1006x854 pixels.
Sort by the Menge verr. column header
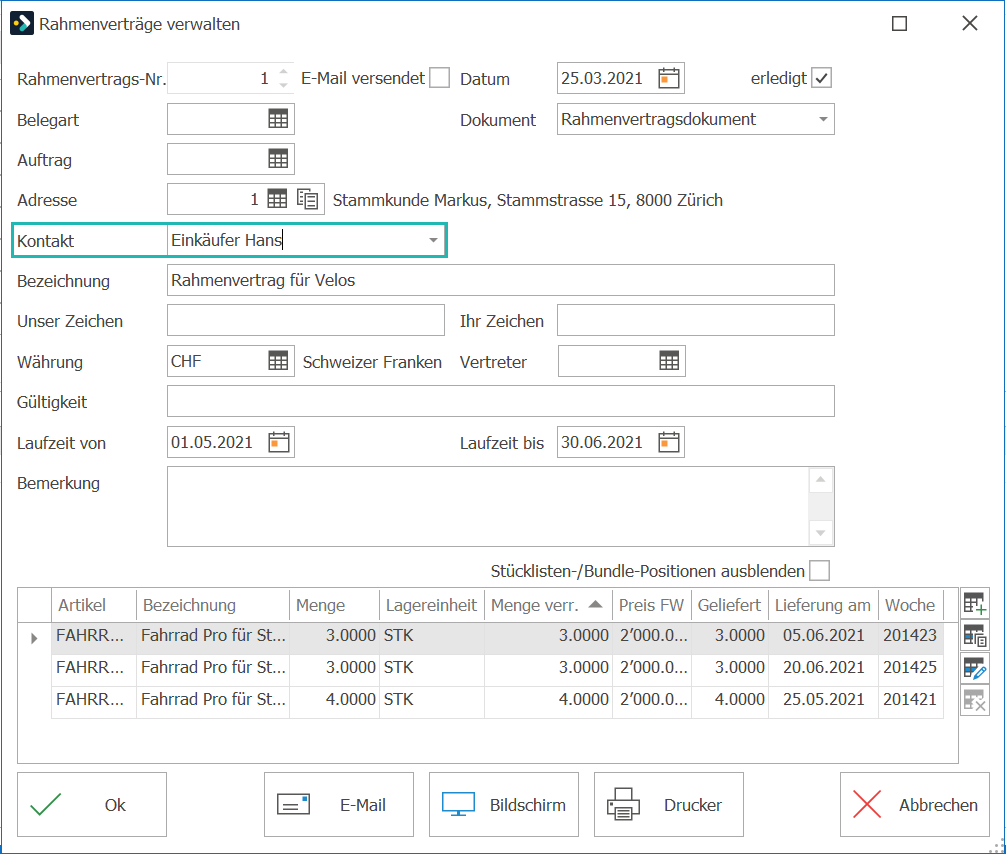[x=548, y=605]
